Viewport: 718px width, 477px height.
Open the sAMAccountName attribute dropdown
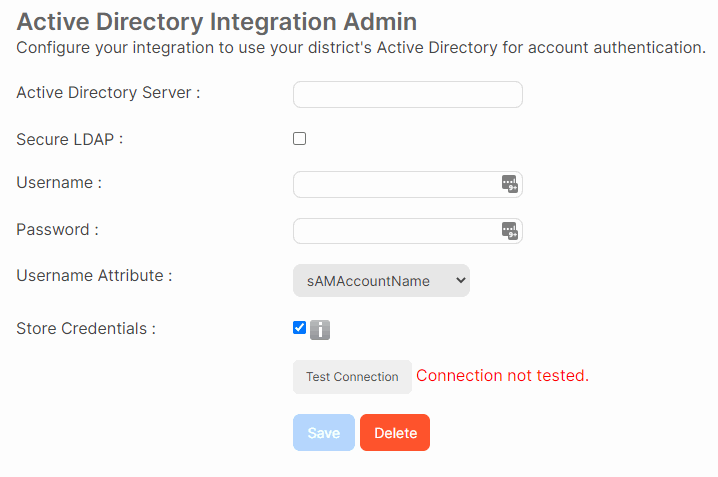[x=381, y=281]
